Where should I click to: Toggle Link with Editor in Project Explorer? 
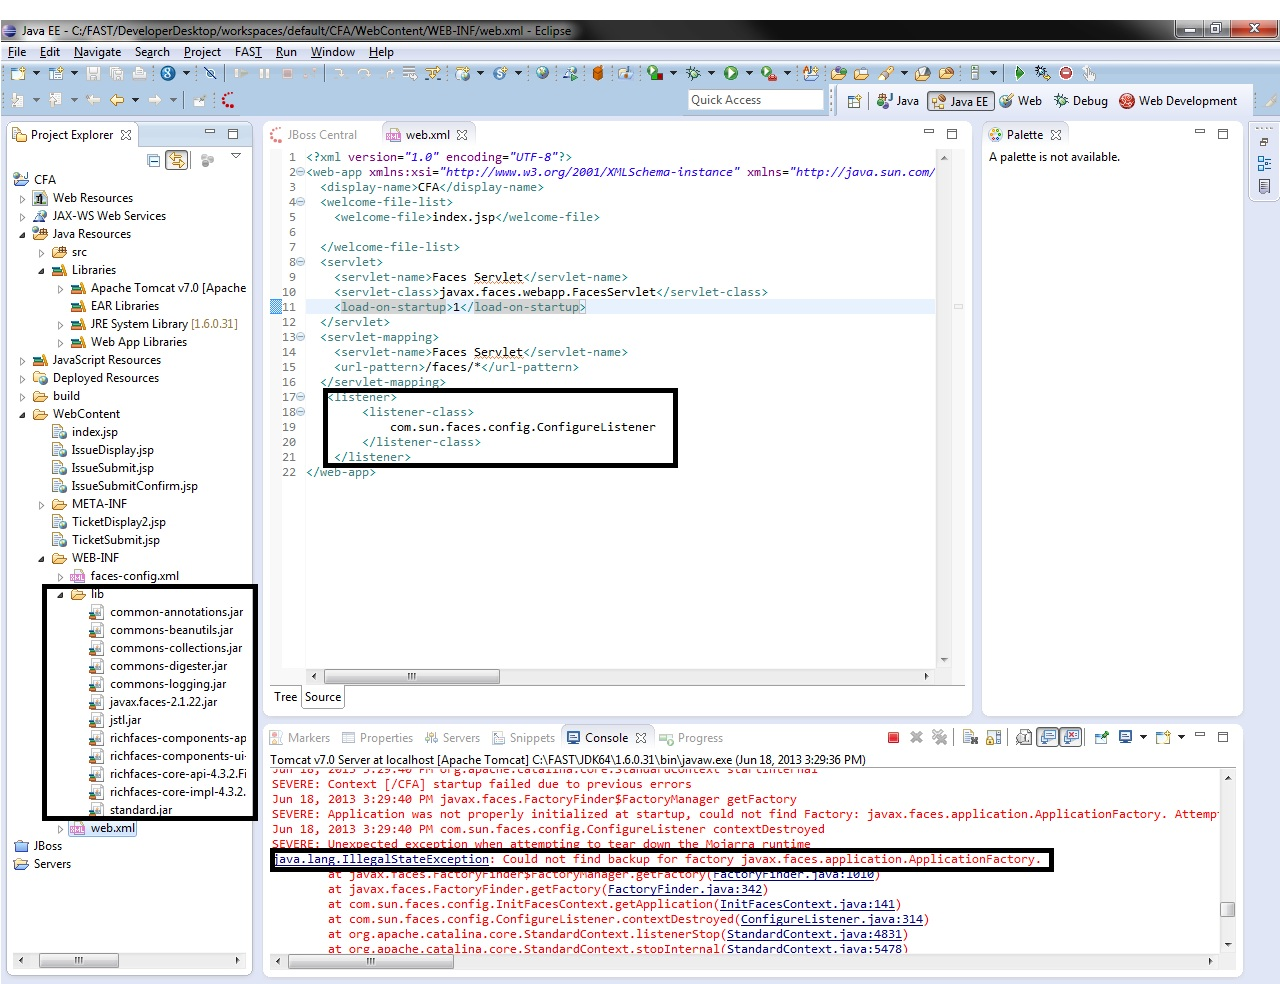(176, 160)
